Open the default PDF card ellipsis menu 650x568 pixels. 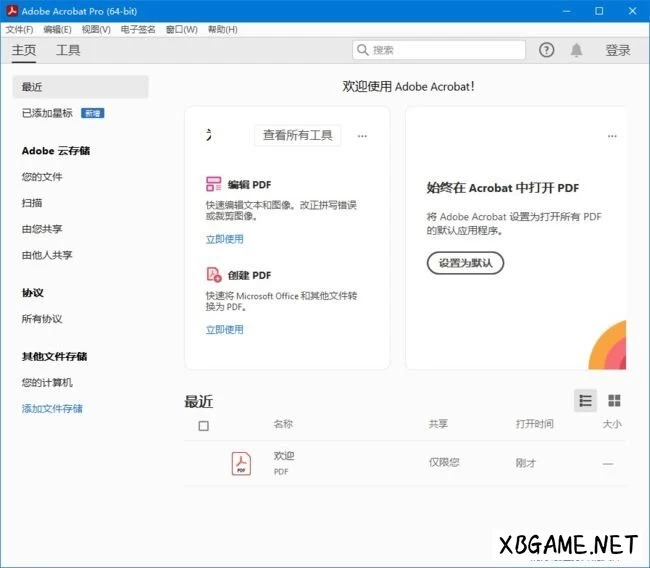pos(613,136)
